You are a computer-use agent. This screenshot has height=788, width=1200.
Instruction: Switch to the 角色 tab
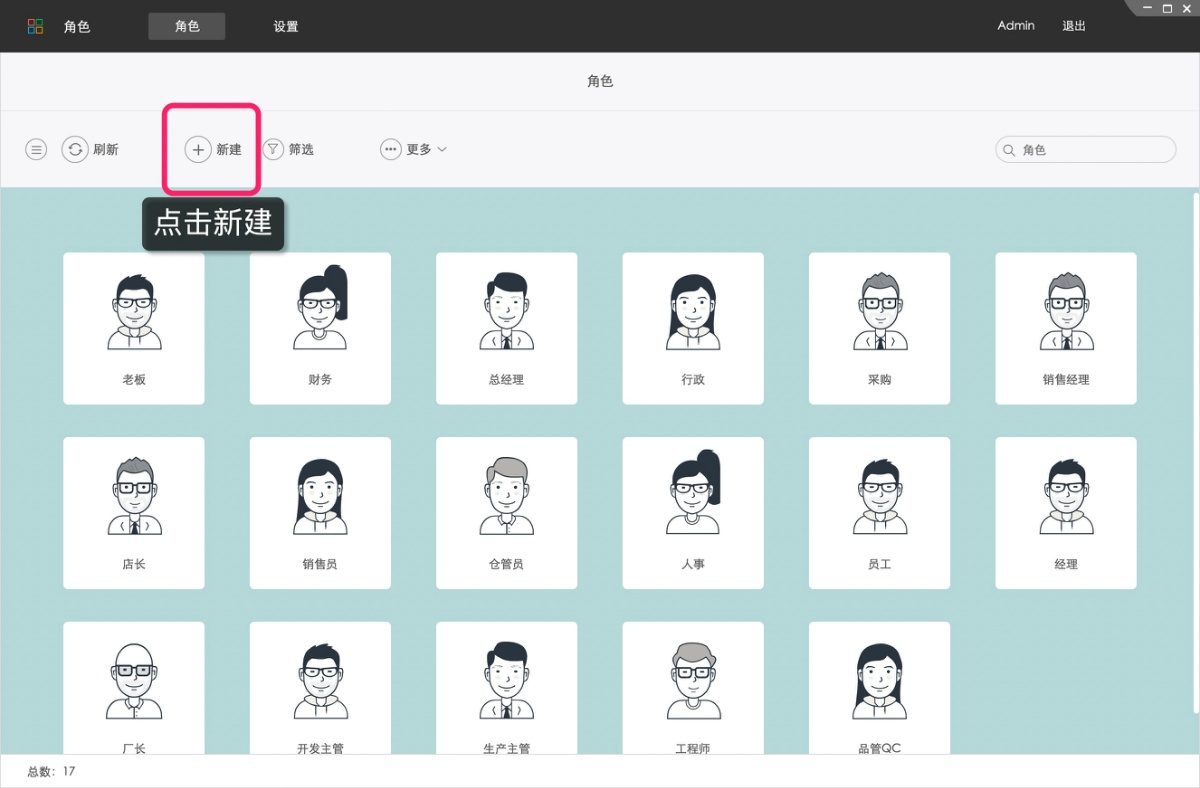187,26
